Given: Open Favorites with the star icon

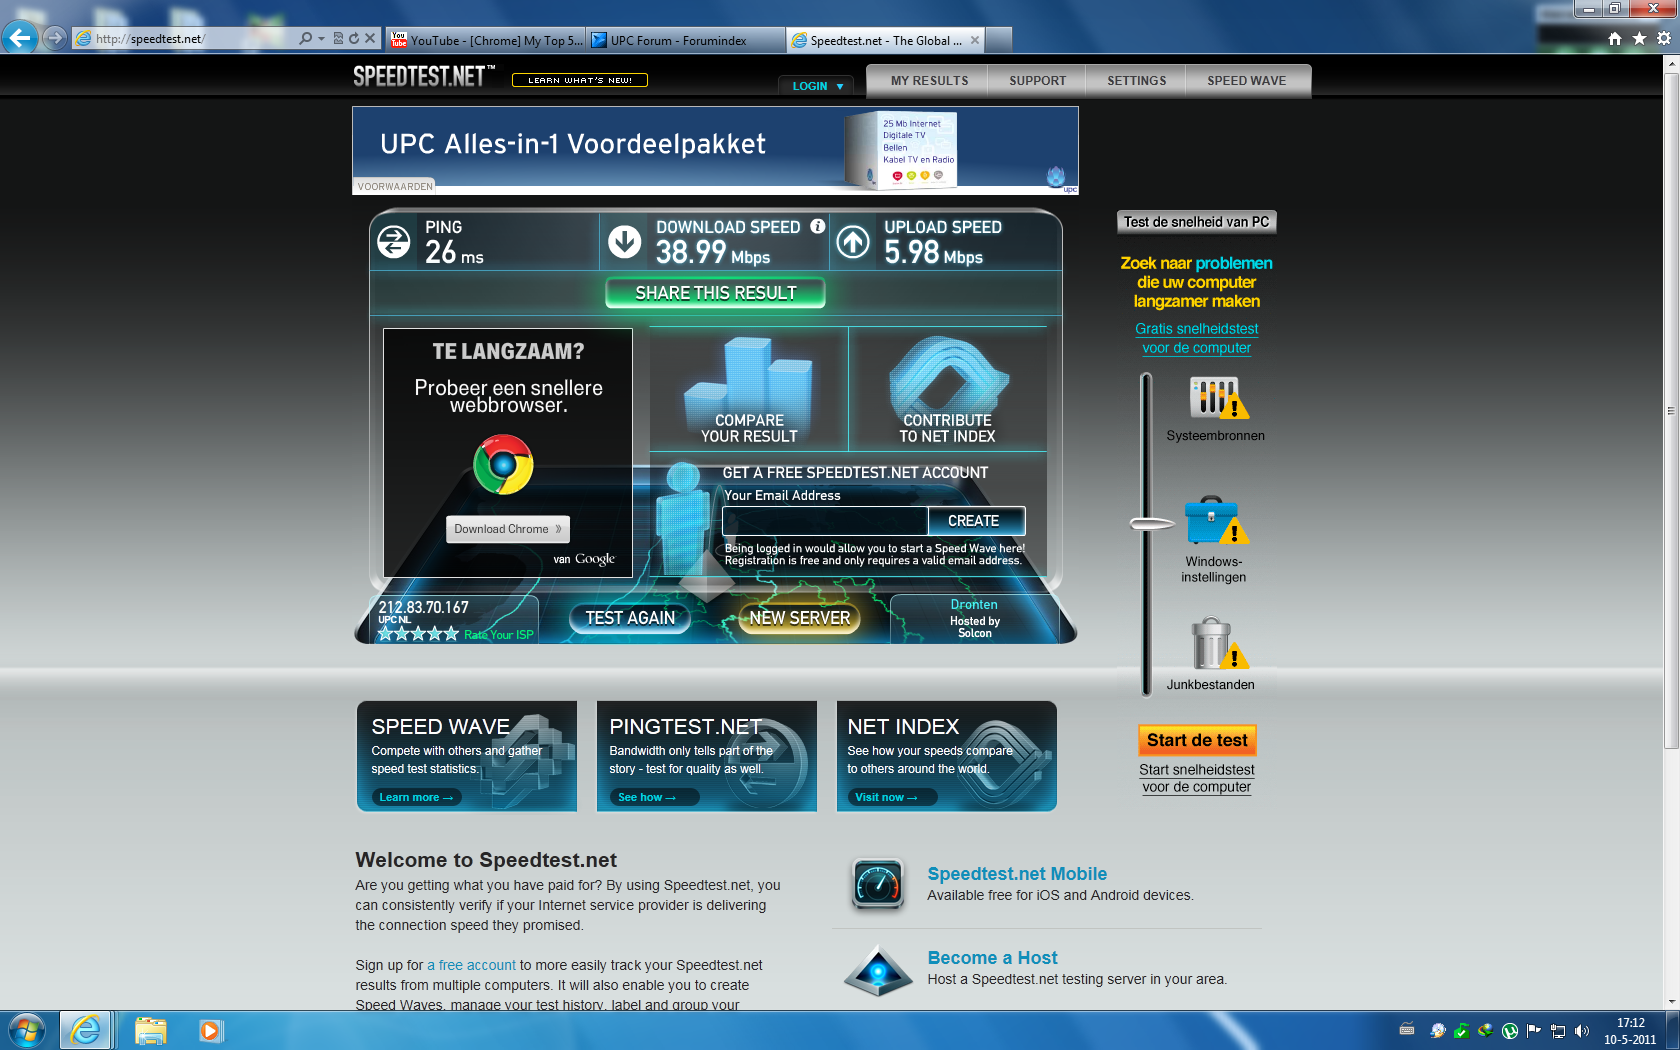Looking at the screenshot, I should [x=1639, y=38].
